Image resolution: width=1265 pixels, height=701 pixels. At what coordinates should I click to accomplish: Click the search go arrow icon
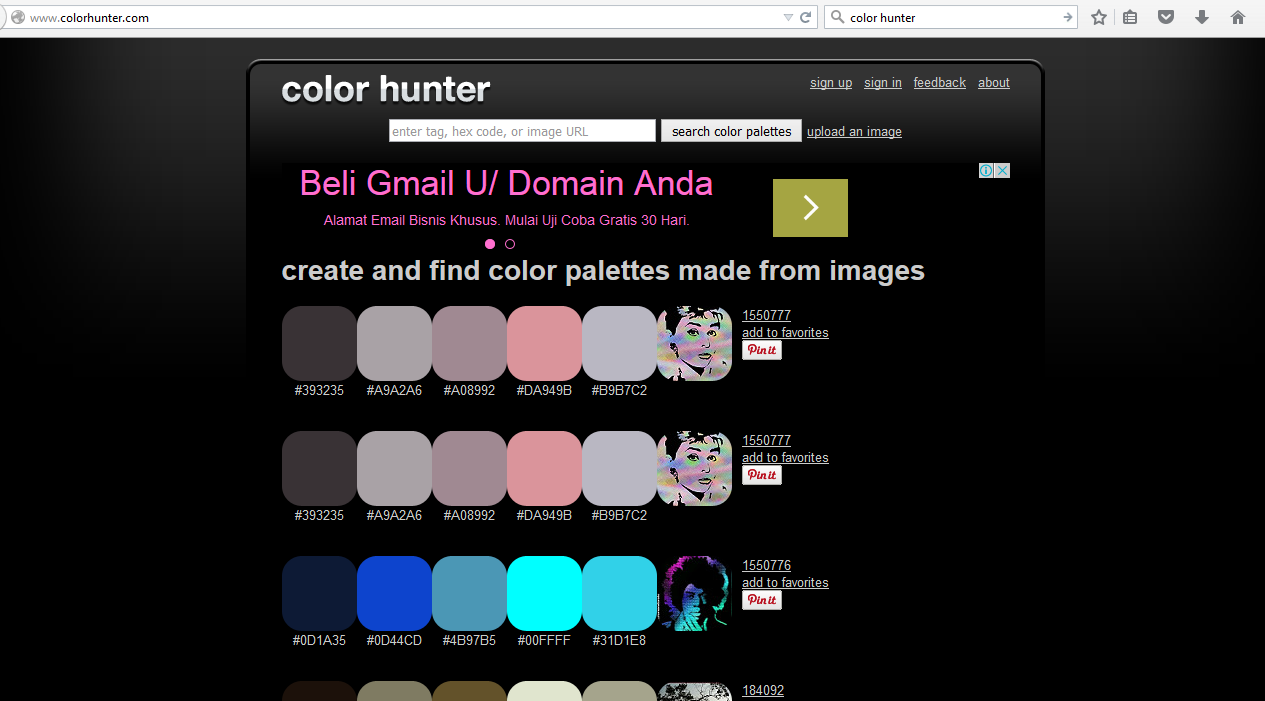pyautogui.click(x=1068, y=17)
